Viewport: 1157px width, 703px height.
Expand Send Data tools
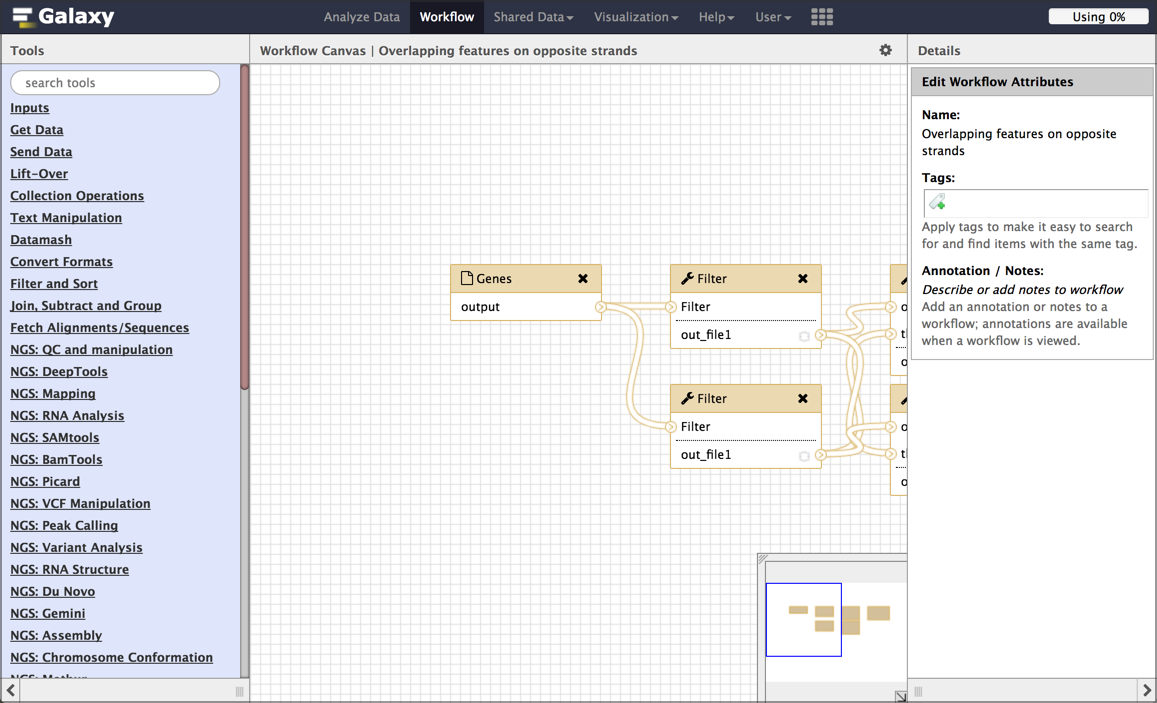point(41,152)
